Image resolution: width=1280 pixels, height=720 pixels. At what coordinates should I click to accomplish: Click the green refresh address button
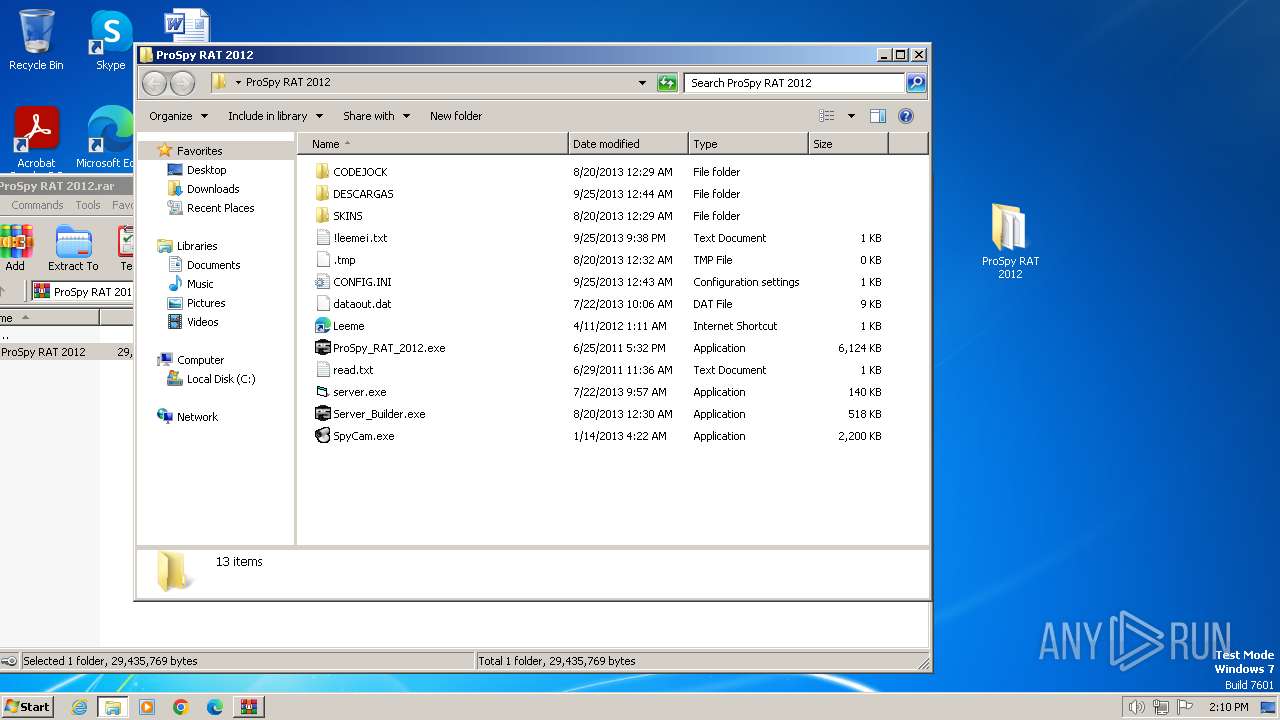click(667, 83)
